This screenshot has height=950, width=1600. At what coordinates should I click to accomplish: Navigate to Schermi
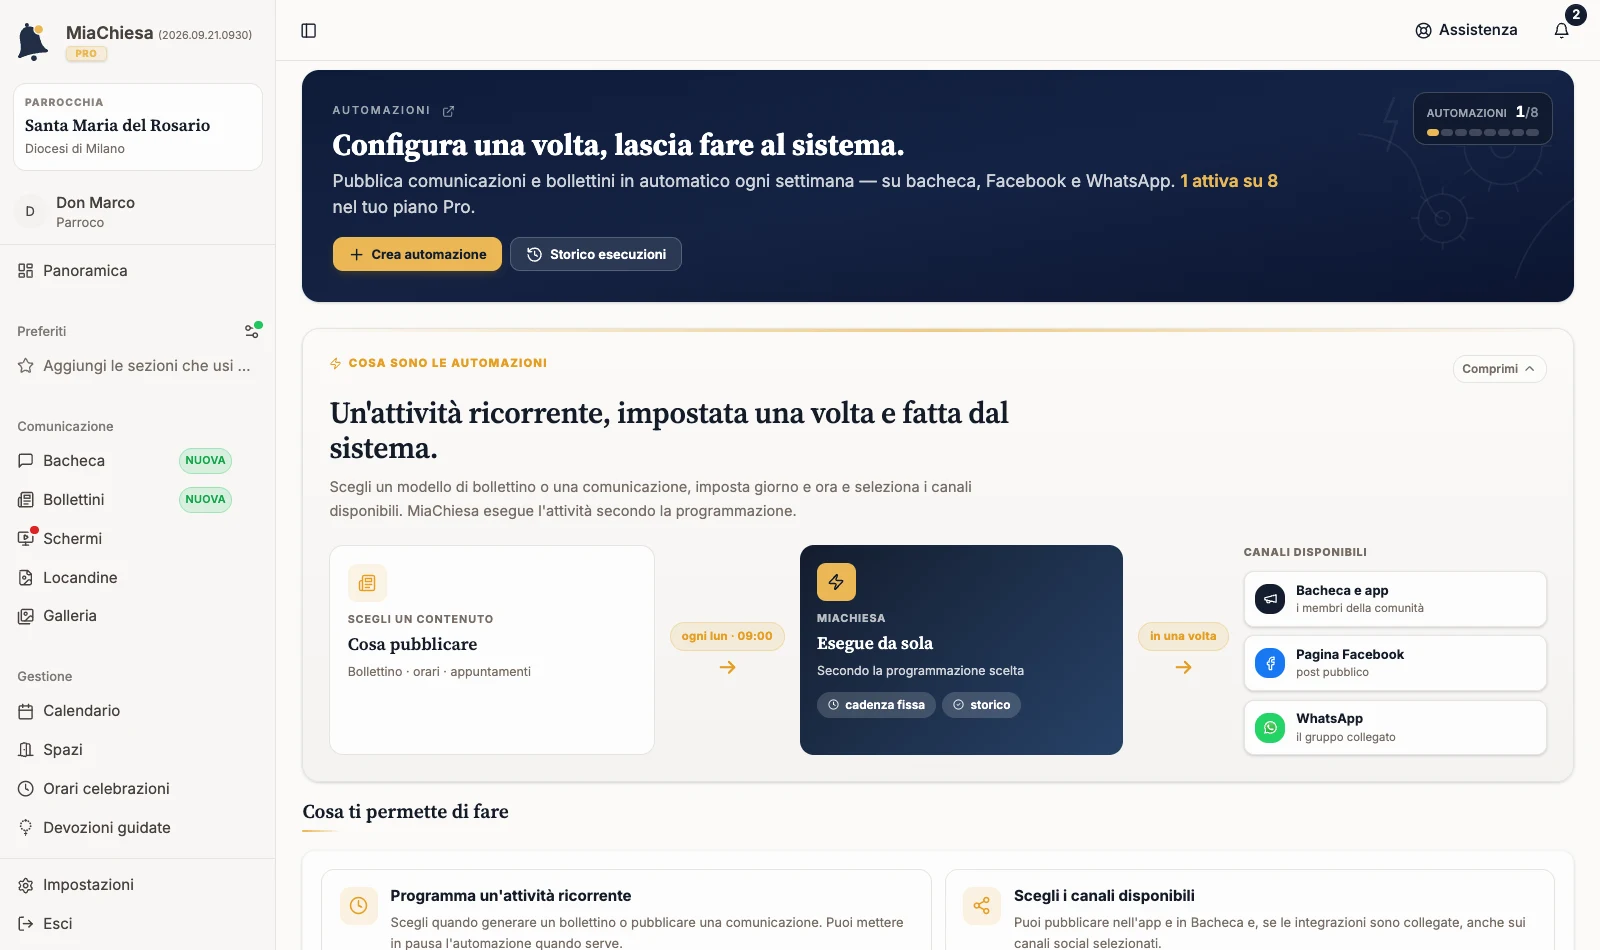click(x=138, y=539)
